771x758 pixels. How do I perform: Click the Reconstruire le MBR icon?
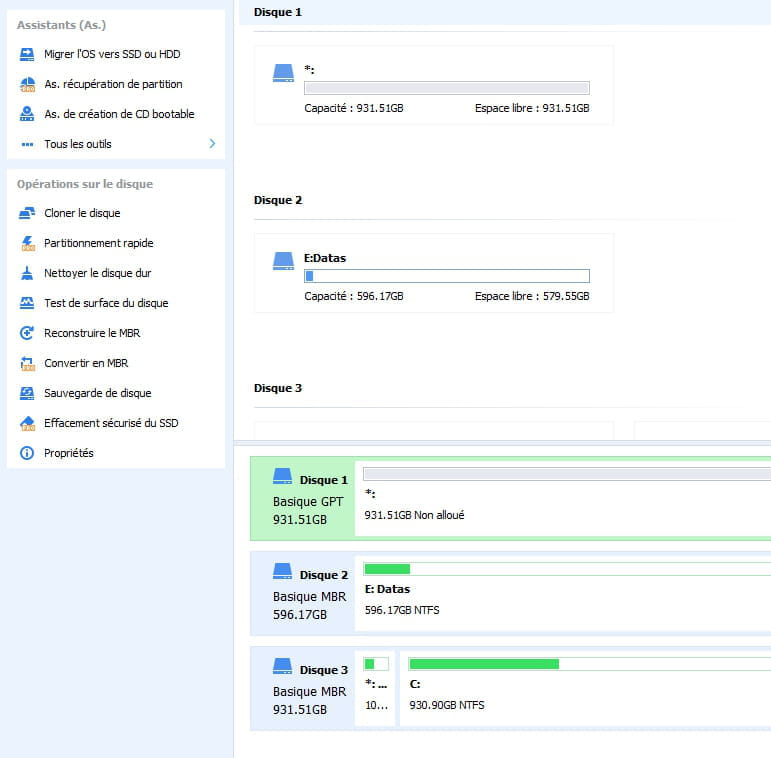tap(27, 333)
